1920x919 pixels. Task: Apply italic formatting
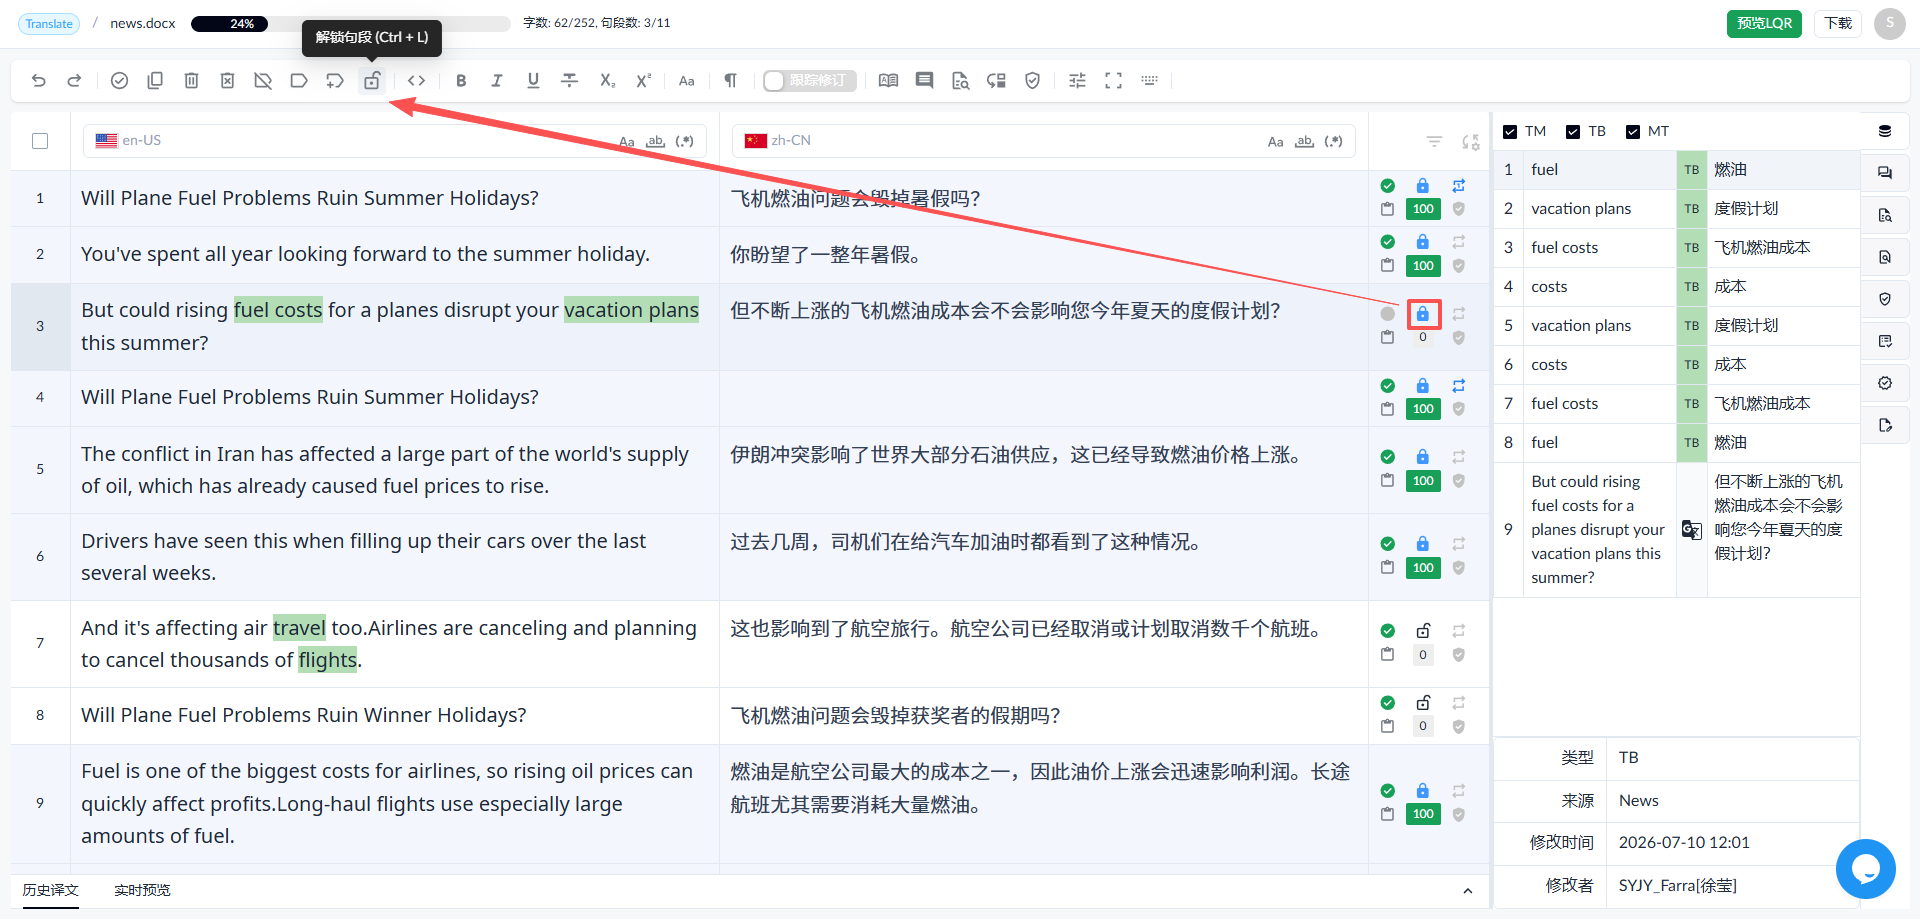click(x=497, y=81)
